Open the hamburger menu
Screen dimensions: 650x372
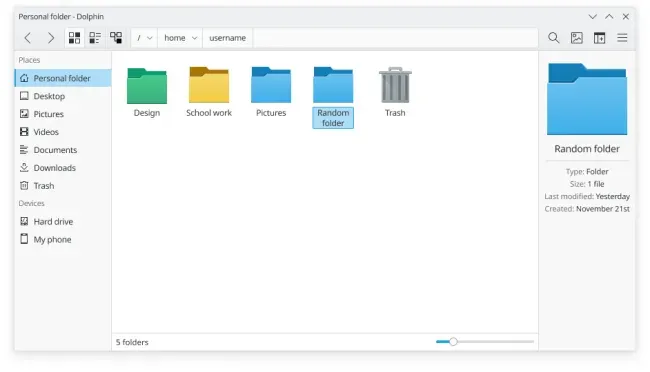pos(622,38)
